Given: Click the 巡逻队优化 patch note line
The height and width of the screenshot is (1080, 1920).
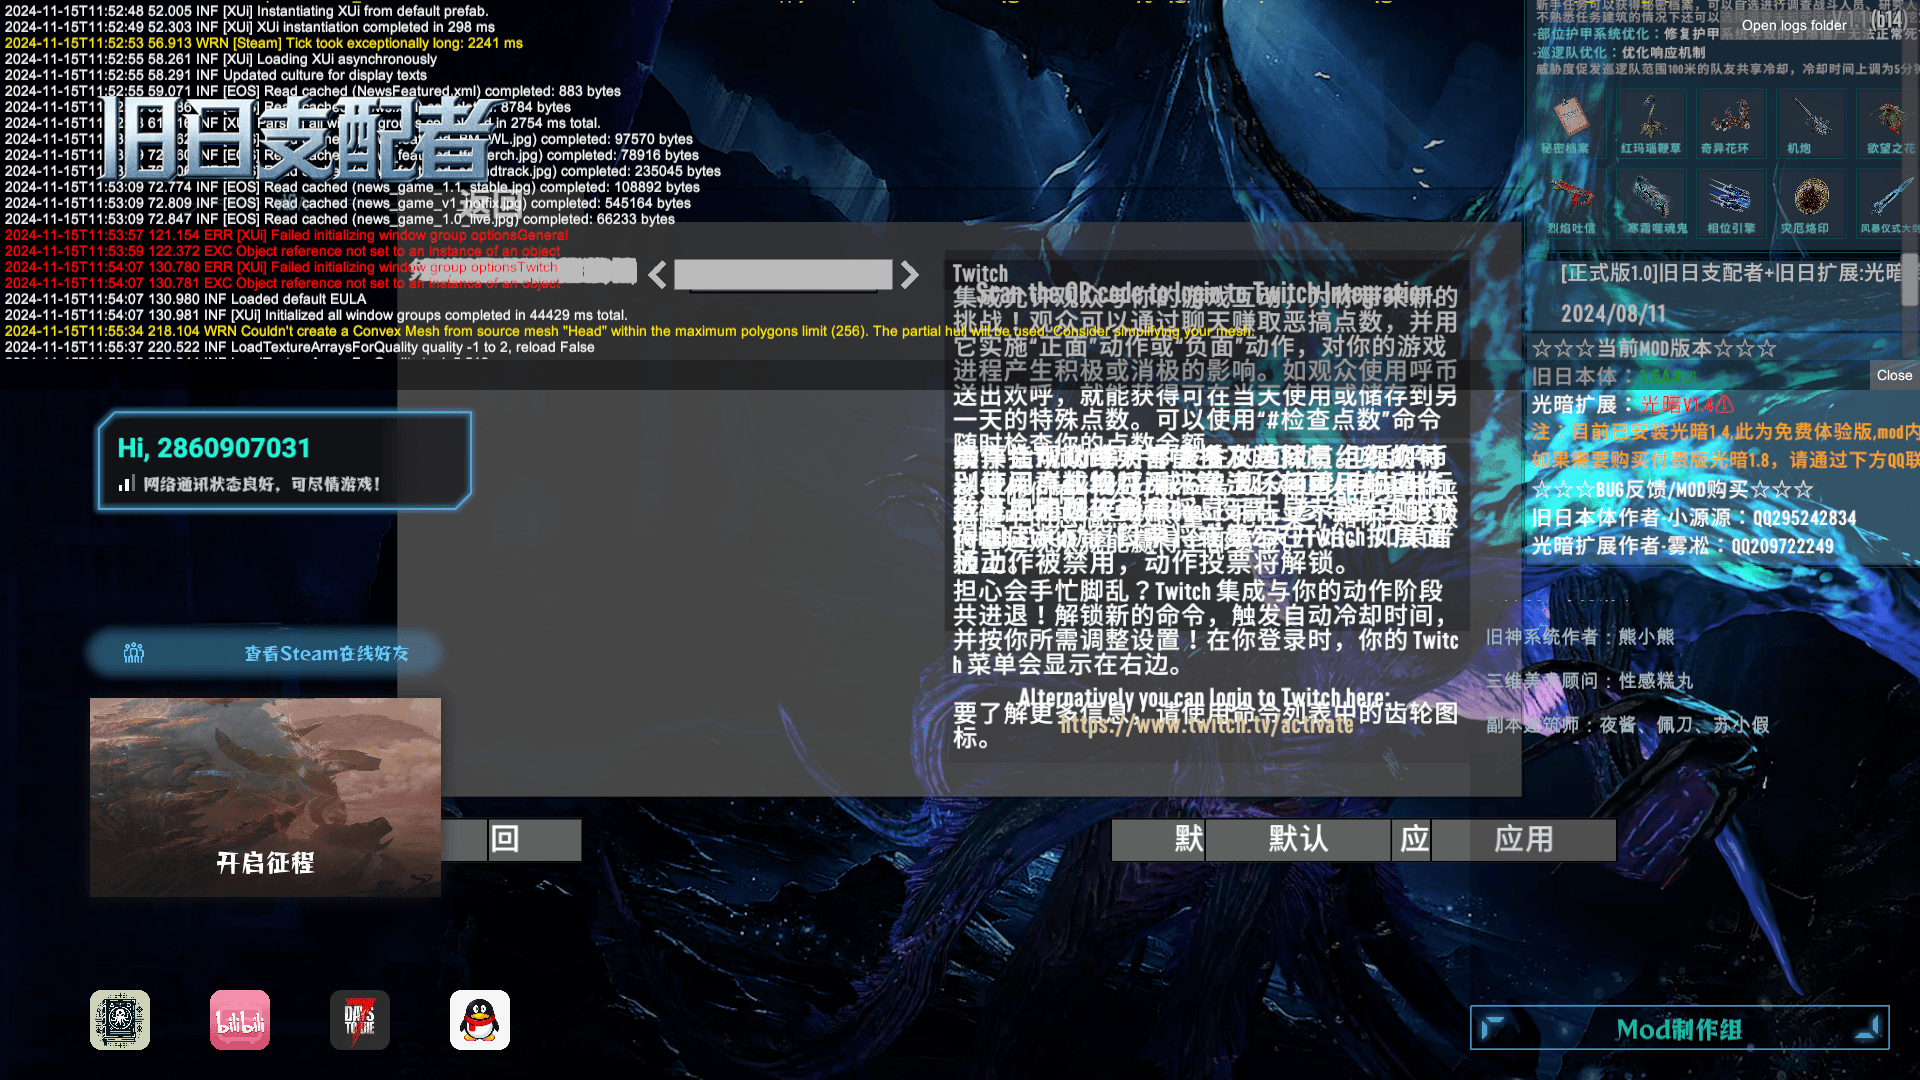Looking at the screenshot, I should point(1621,53).
